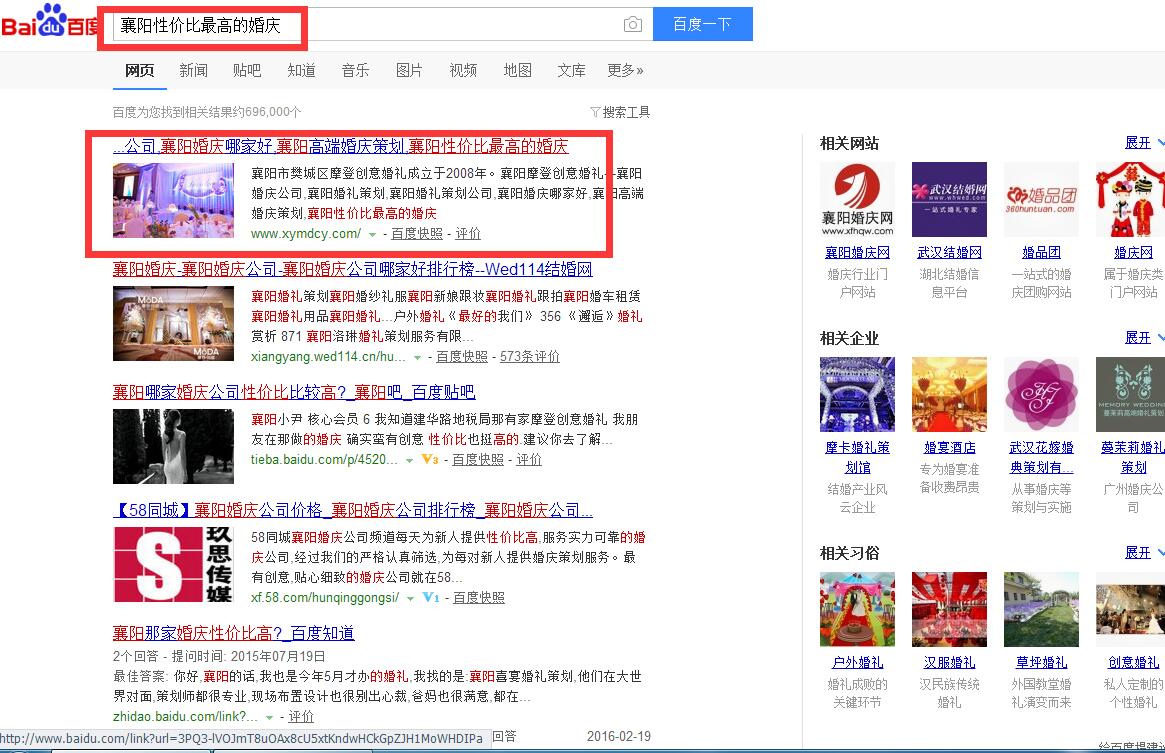
Task: Switch to the 新闻 tab
Action: [x=193, y=70]
